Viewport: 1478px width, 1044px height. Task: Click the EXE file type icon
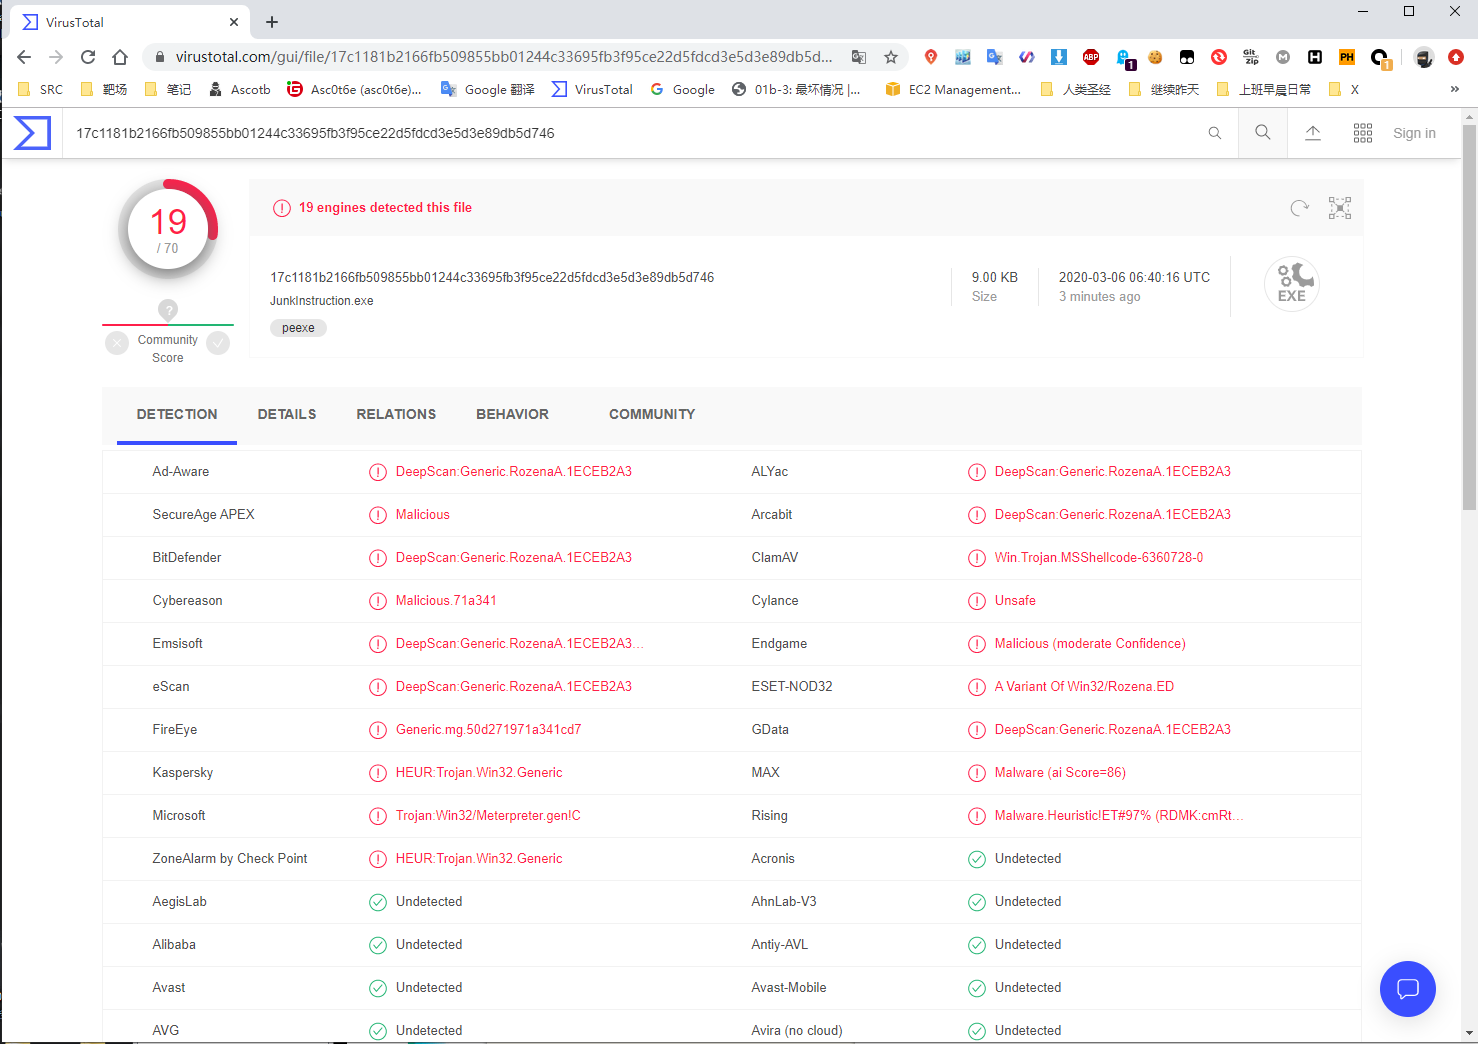point(1292,284)
